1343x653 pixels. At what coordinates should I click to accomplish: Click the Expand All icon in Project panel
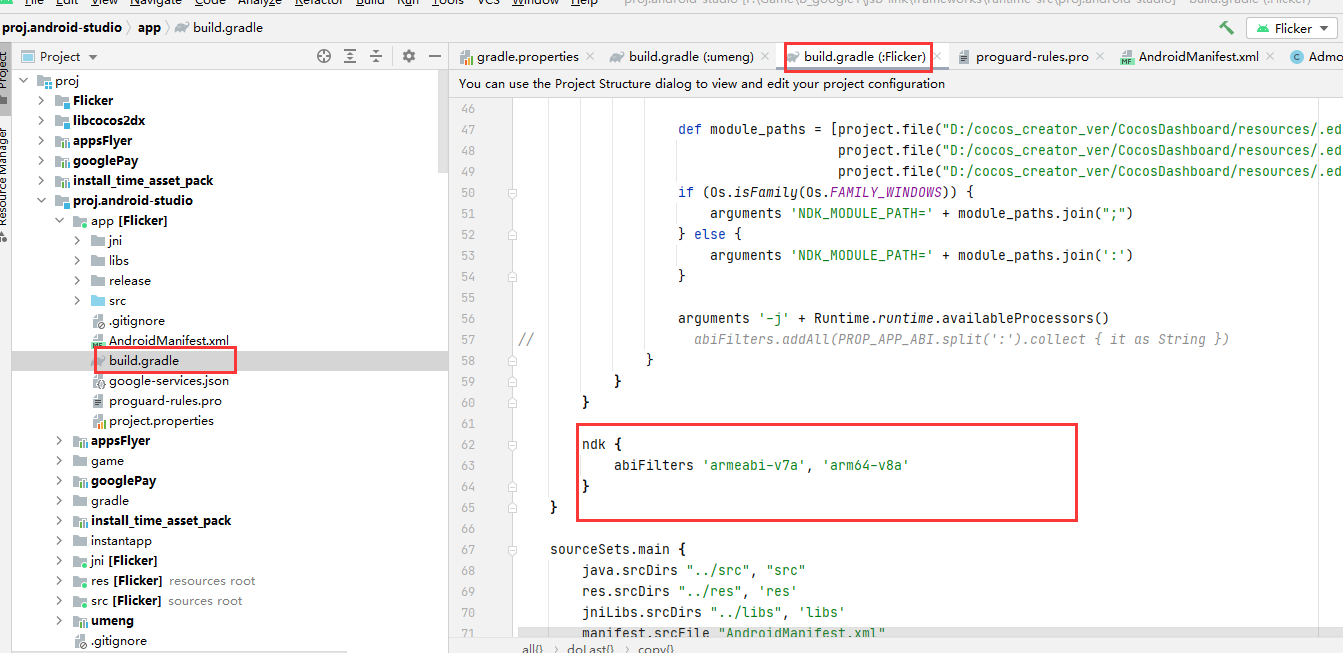click(350, 57)
